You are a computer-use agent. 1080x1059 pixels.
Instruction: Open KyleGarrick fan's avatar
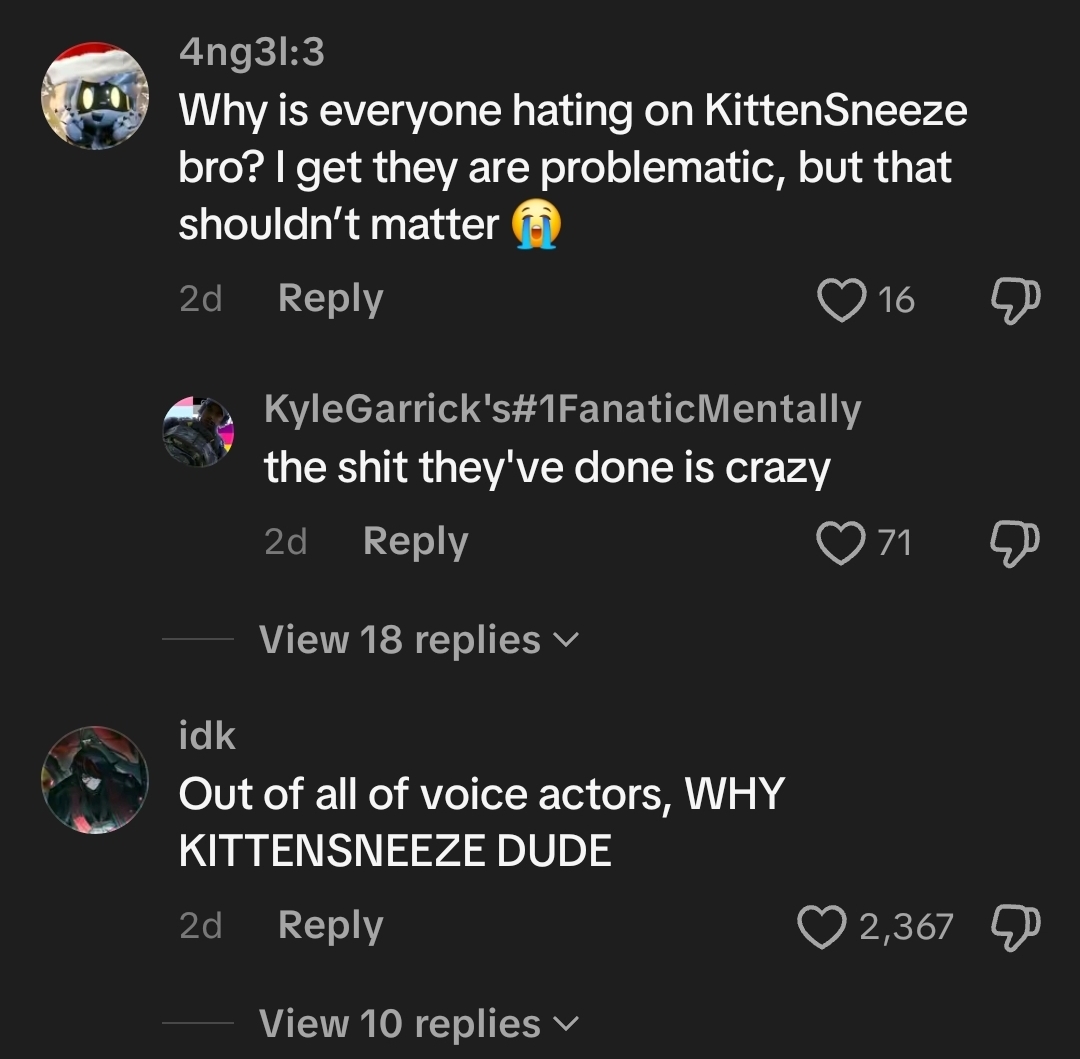coord(198,432)
